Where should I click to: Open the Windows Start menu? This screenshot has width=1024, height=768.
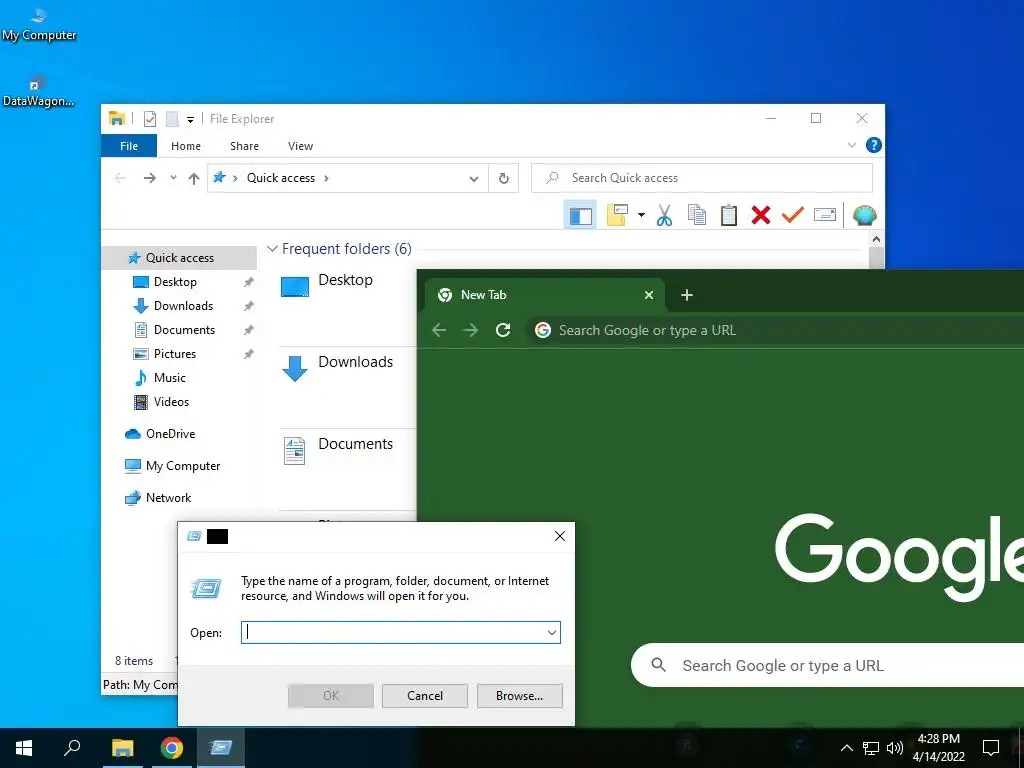pyautogui.click(x=24, y=748)
